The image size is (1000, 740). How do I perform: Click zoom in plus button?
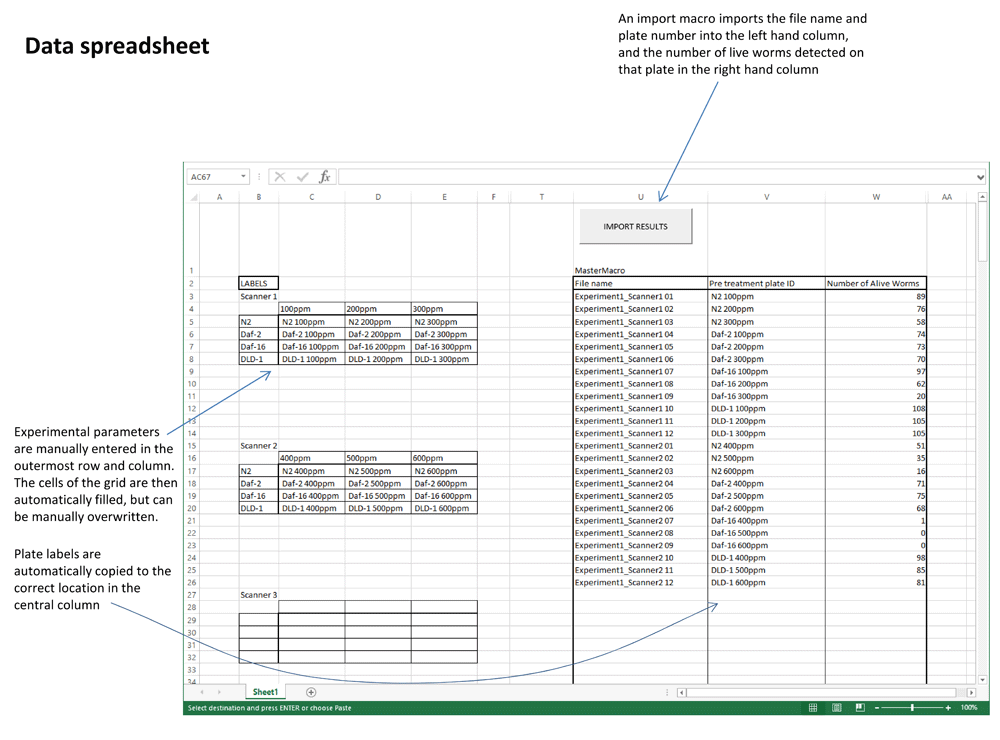[948, 708]
